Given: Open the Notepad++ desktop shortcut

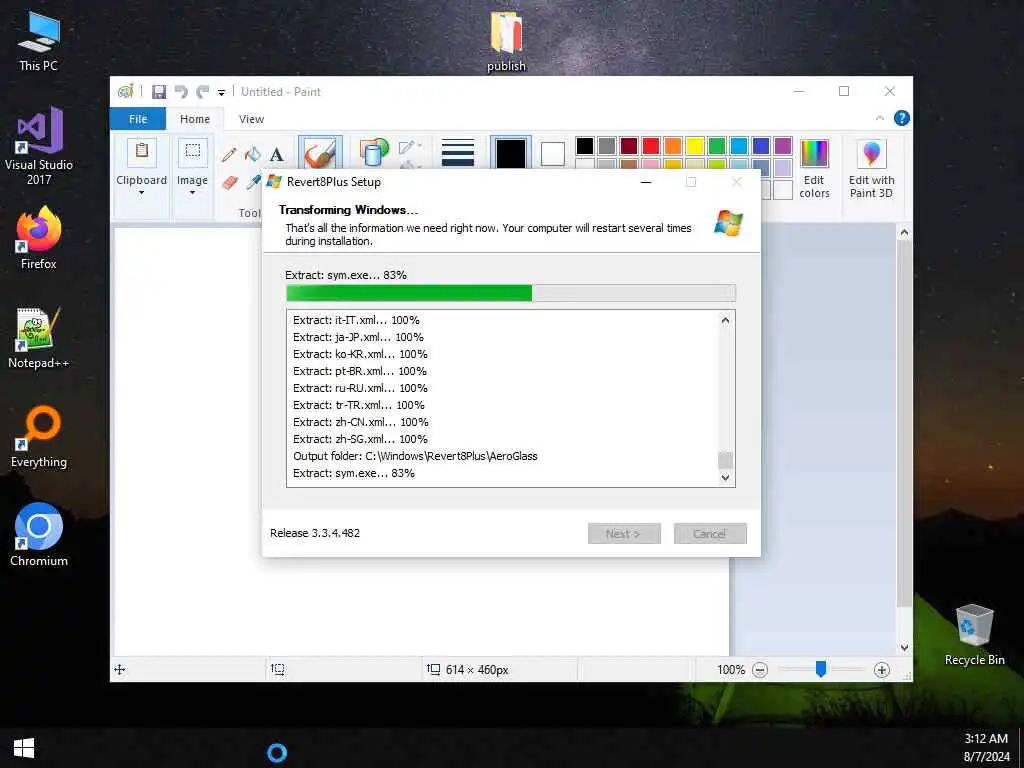Looking at the screenshot, I should point(39,338).
